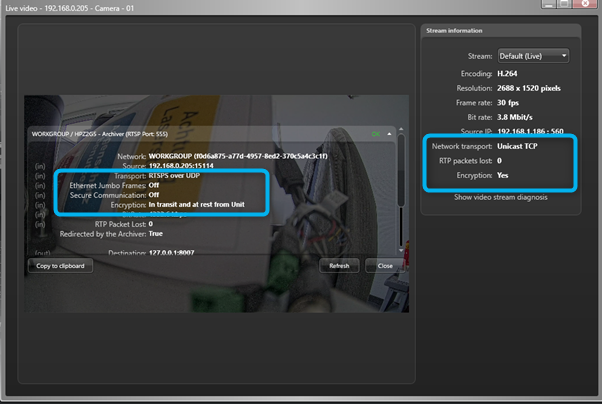Click the scrollbar up arrow in diagnosis
This screenshot has height=404, width=602.
(x=402, y=129)
